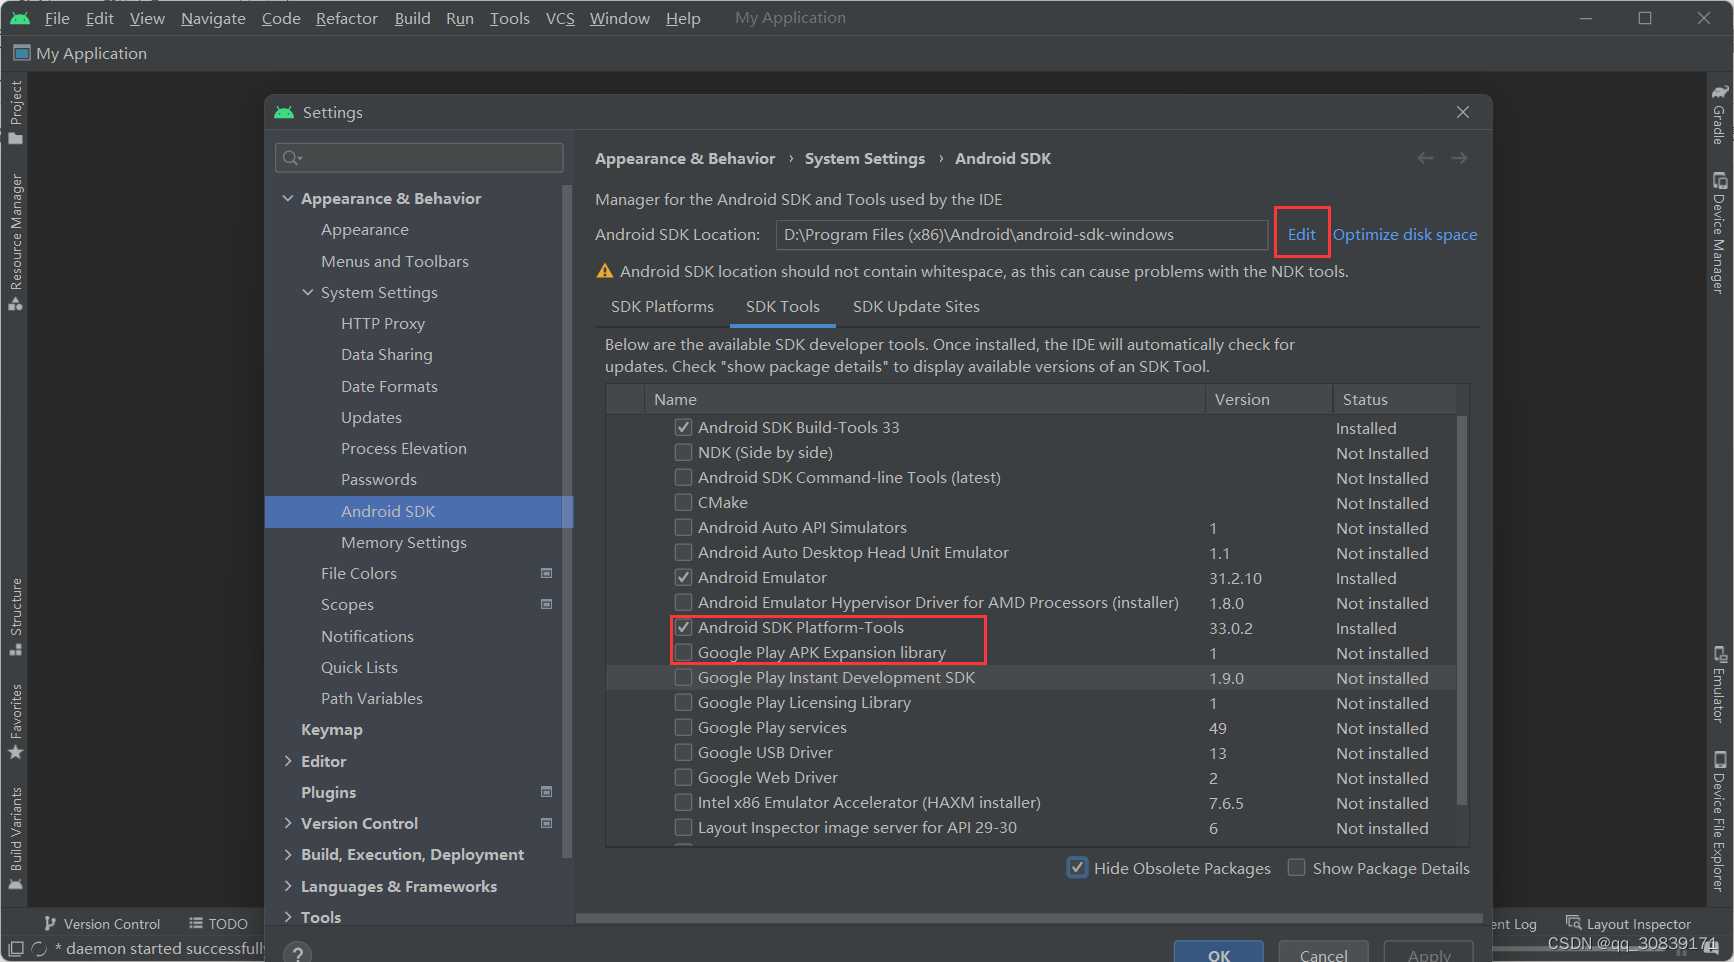Enable the CMake checkbox
1734x962 pixels.
(x=683, y=502)
